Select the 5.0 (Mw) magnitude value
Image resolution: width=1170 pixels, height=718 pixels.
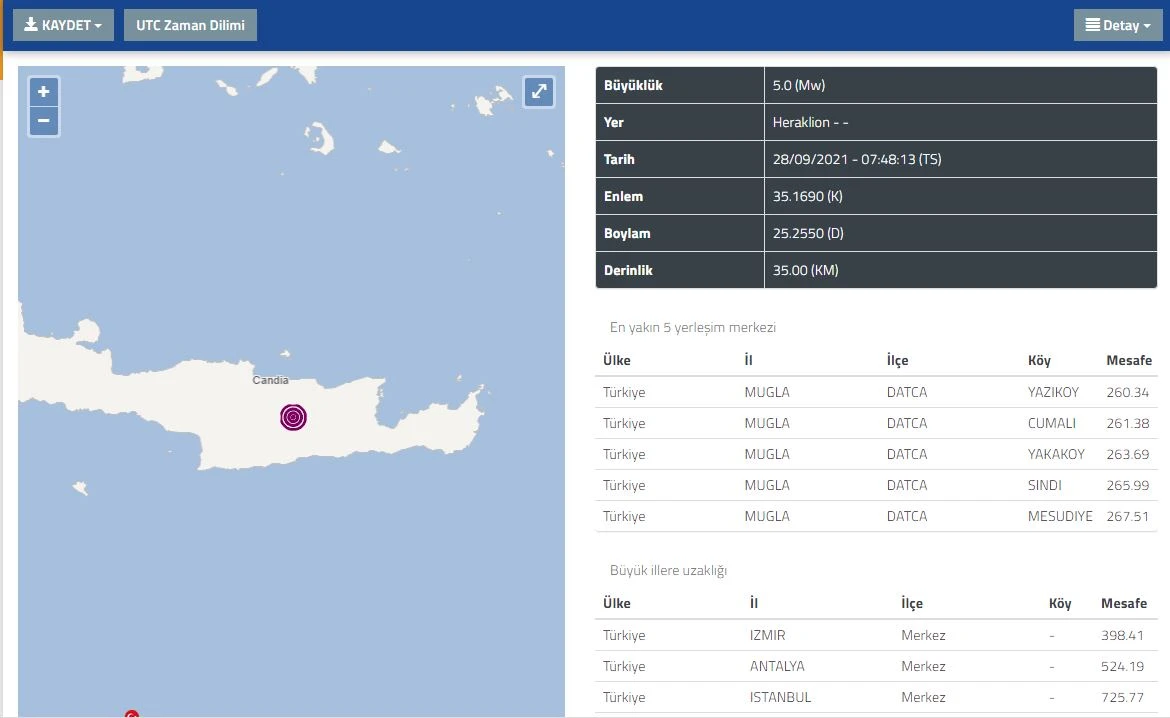pos(799,86)
